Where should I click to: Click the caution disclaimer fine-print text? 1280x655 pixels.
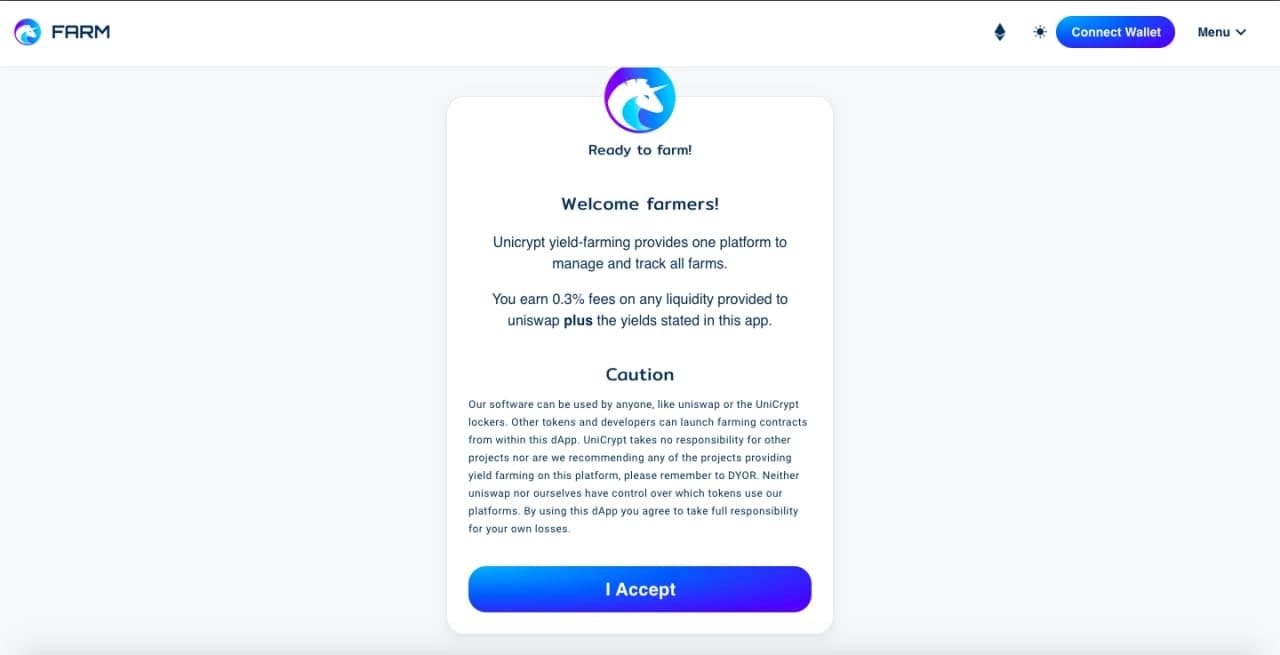click(638, 467)
